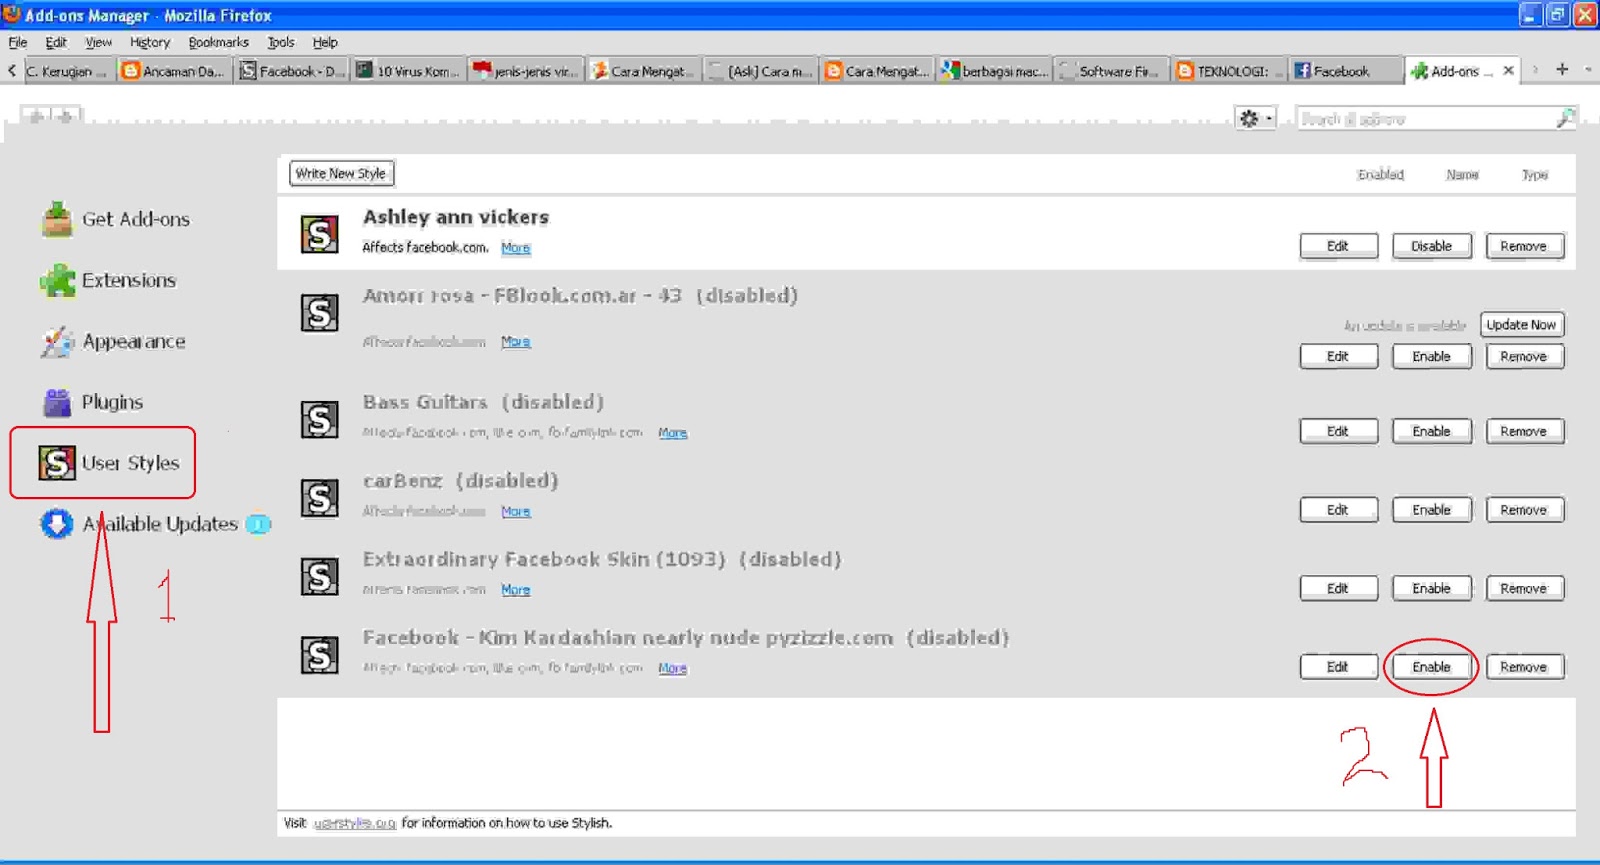This screenshot has height=865, width=1600.
Task: Open Available Updates category
Action: click(x=155, y=524)
